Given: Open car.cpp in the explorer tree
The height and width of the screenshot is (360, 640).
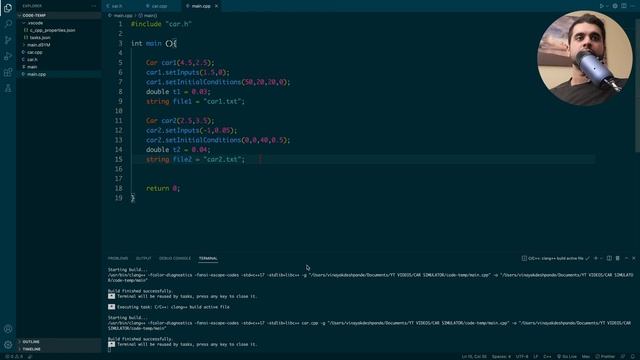Looking at the screenshot, I should [59, 52].
